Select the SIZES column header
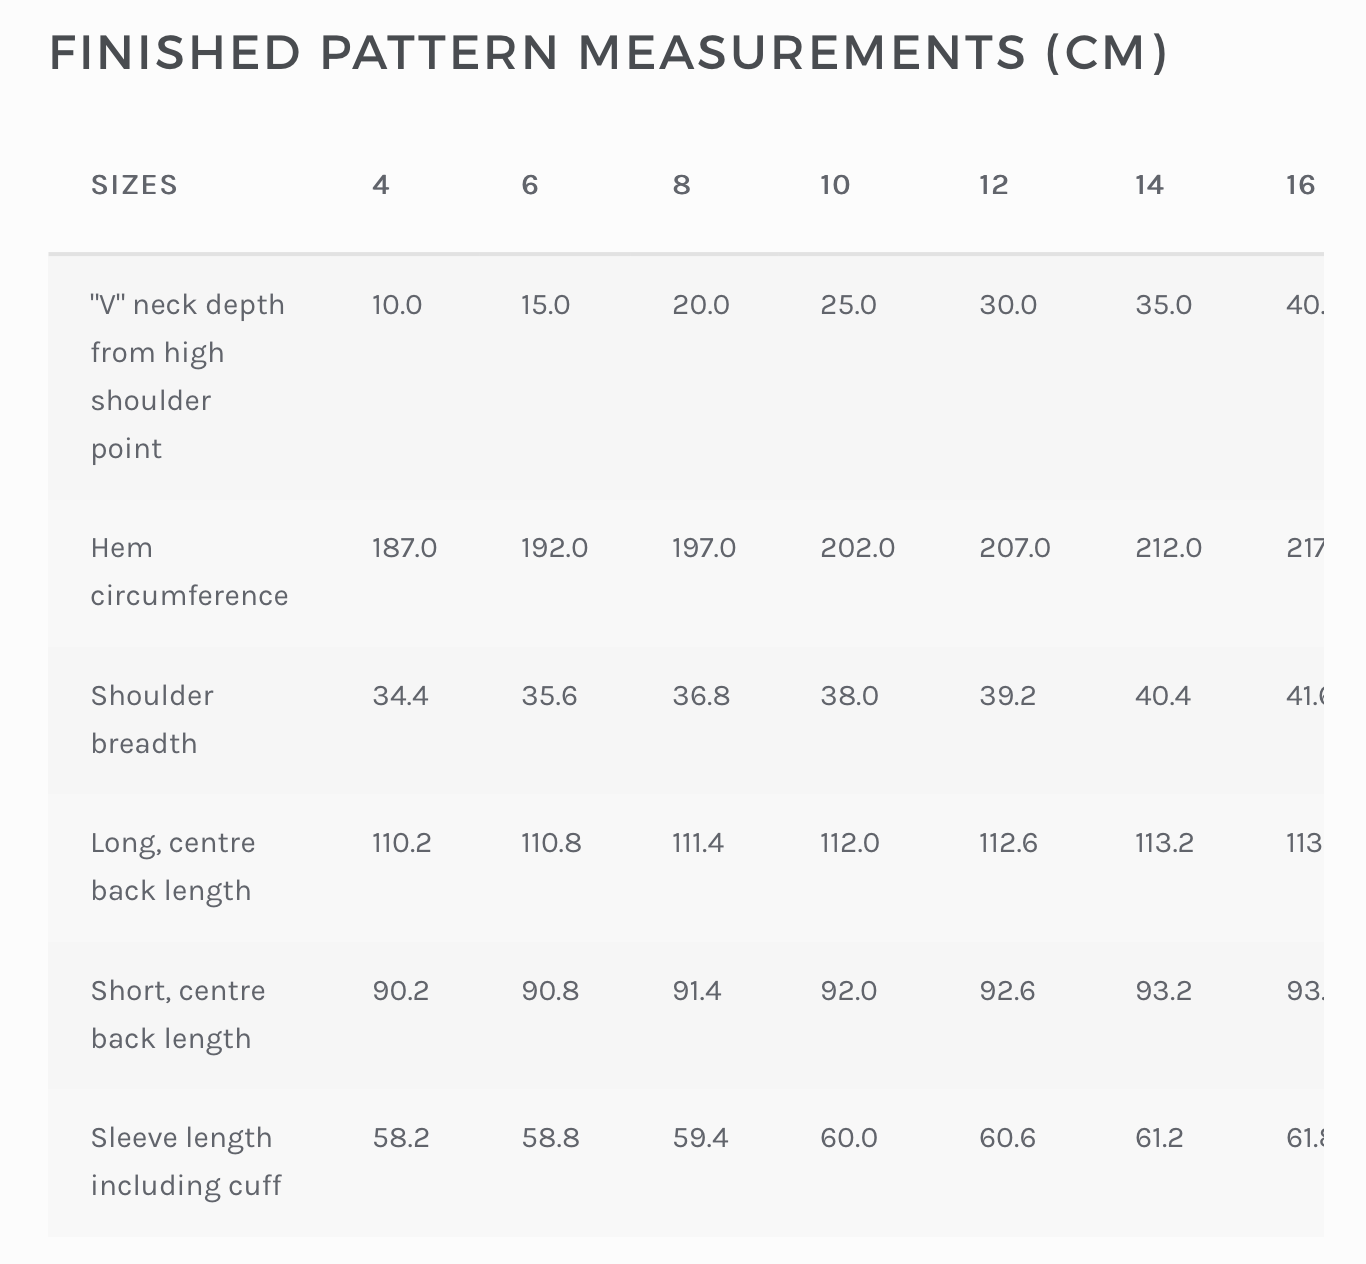This screenshot has width=1366, height=1264. click(134, 185)
